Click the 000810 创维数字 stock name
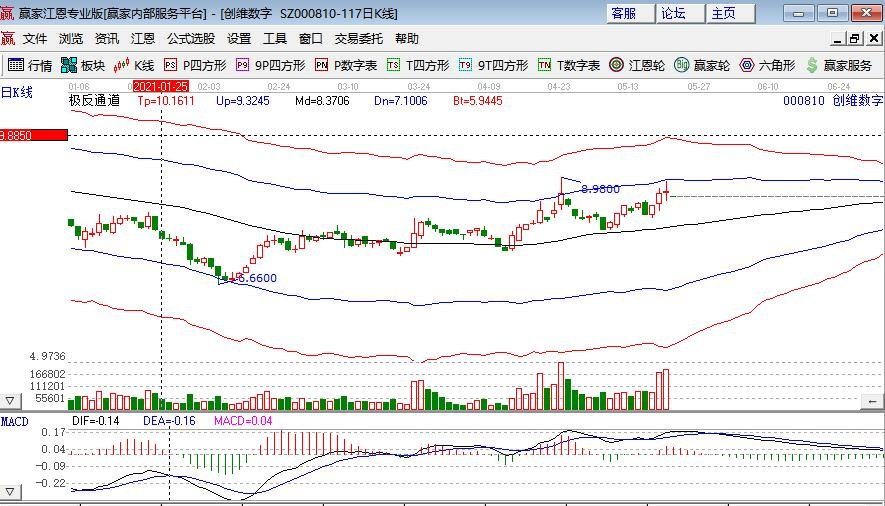Screen dimensions: 885x506 [833, 101]
